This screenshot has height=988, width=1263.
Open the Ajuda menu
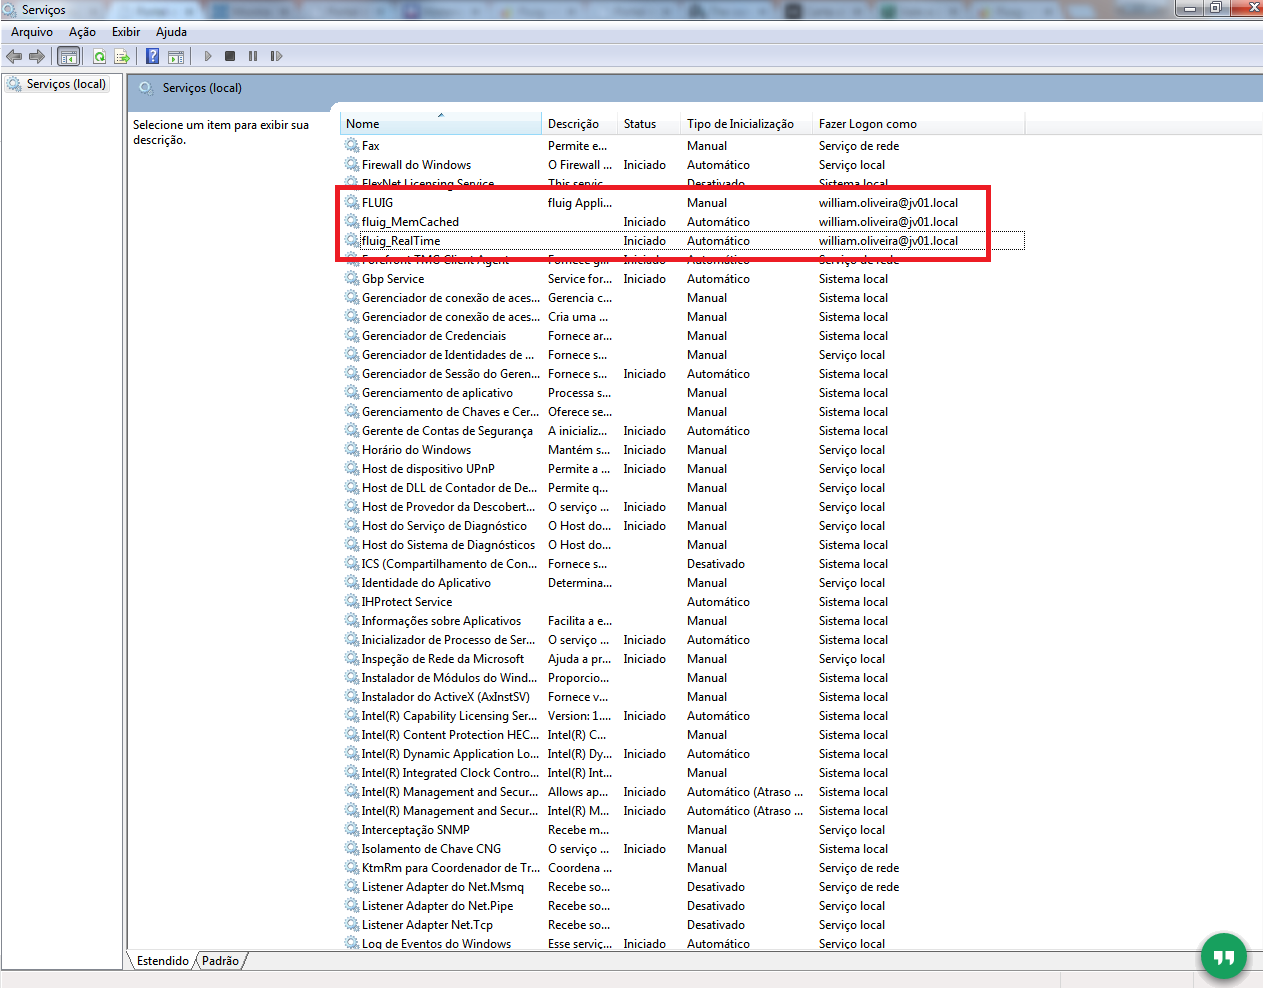click(171, 32)
